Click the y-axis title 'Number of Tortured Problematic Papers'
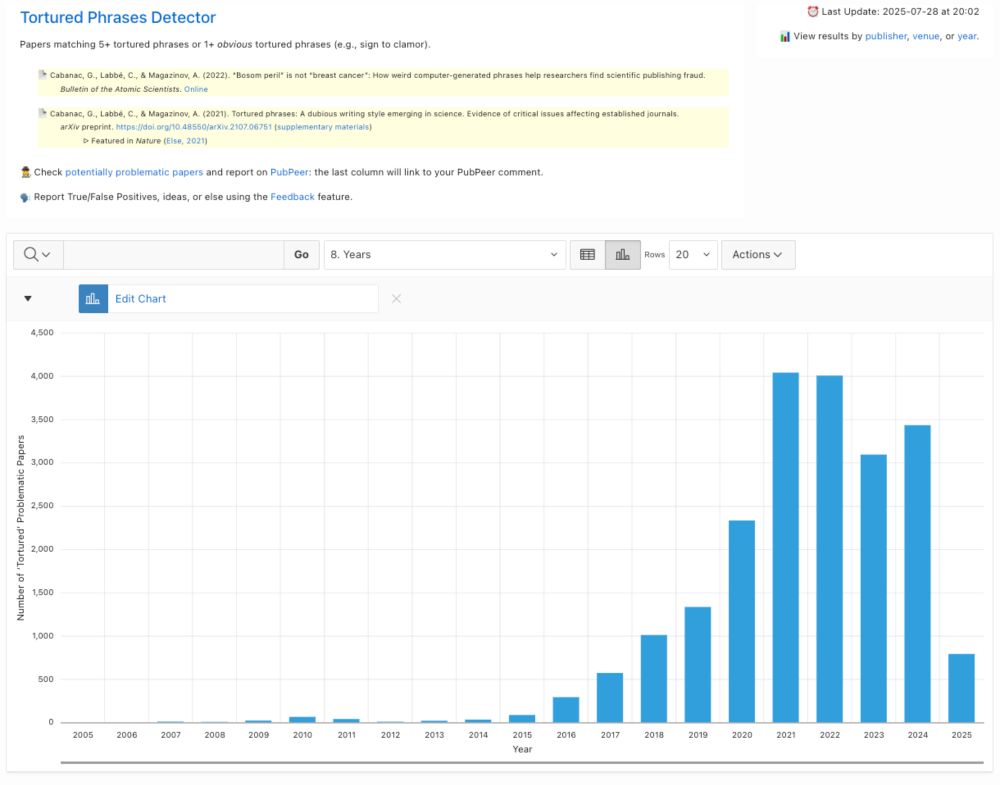The width and height of the screenshot is (1000, 785). 20,527
